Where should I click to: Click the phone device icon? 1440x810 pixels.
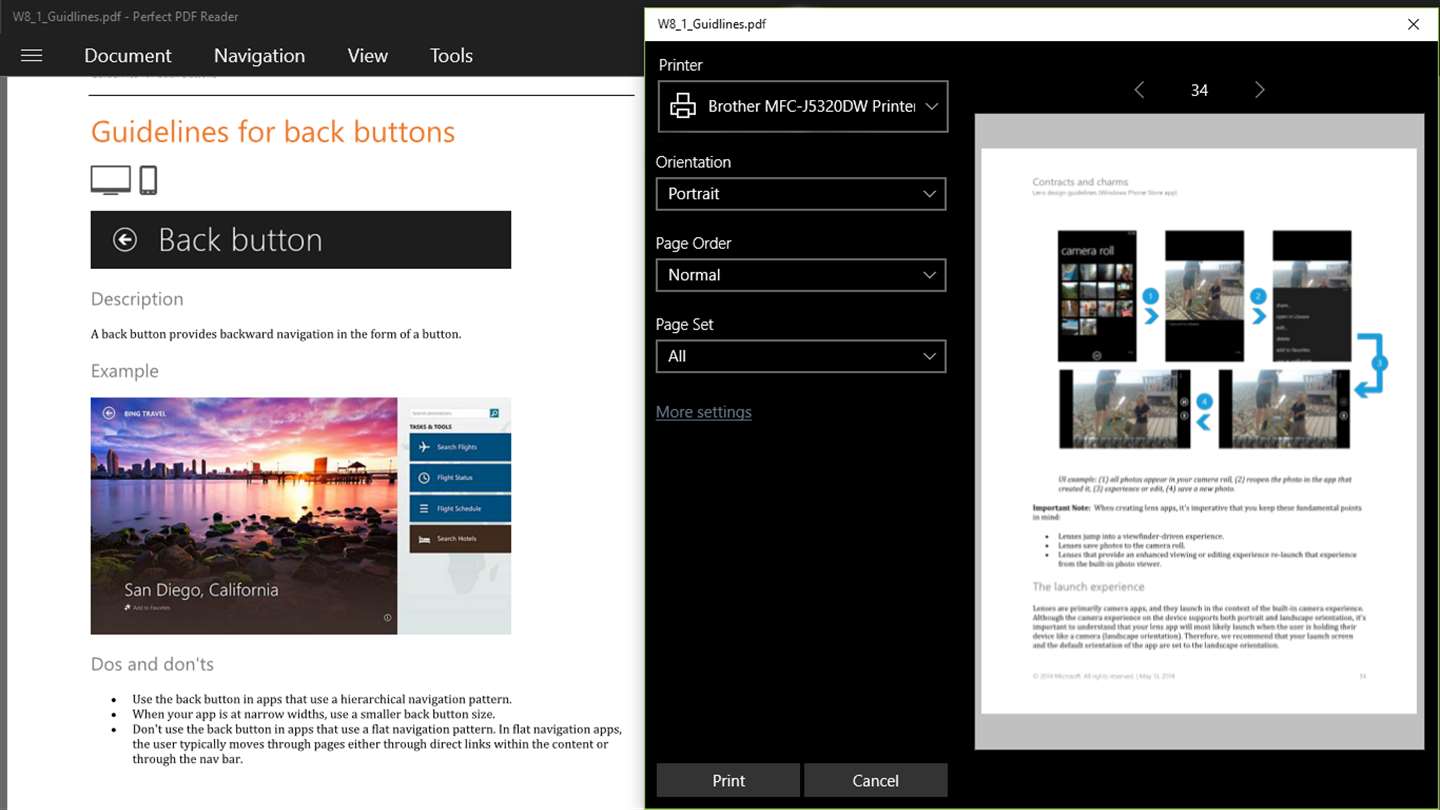point(148,180)
